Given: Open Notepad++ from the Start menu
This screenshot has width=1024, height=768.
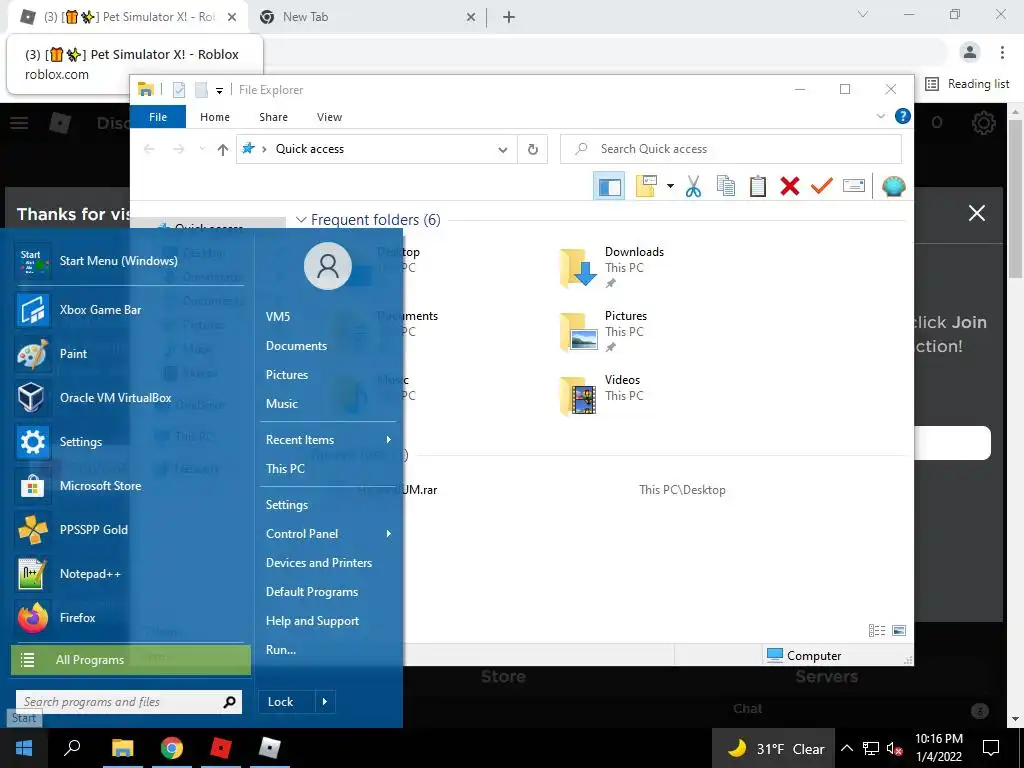Looking at the screenshot, I should pyautogui.click(x=129, y=573).
